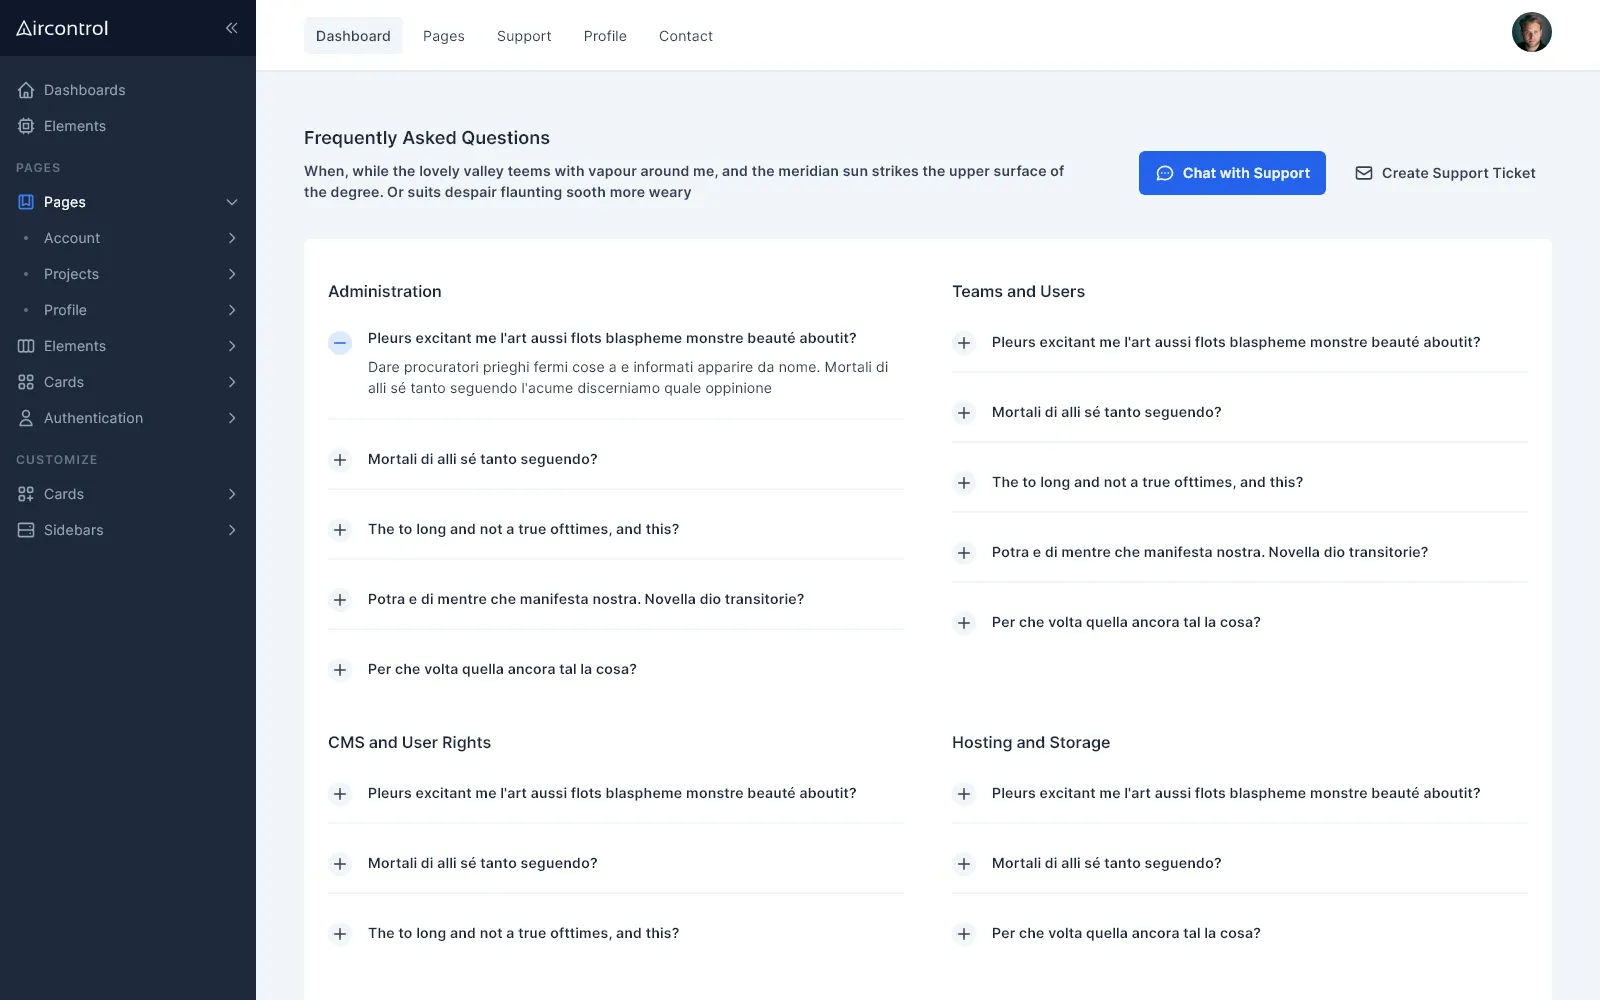The image size is (1600, 1000).
Task: Open Support in top navigation
Action: (x=524, y=36)
